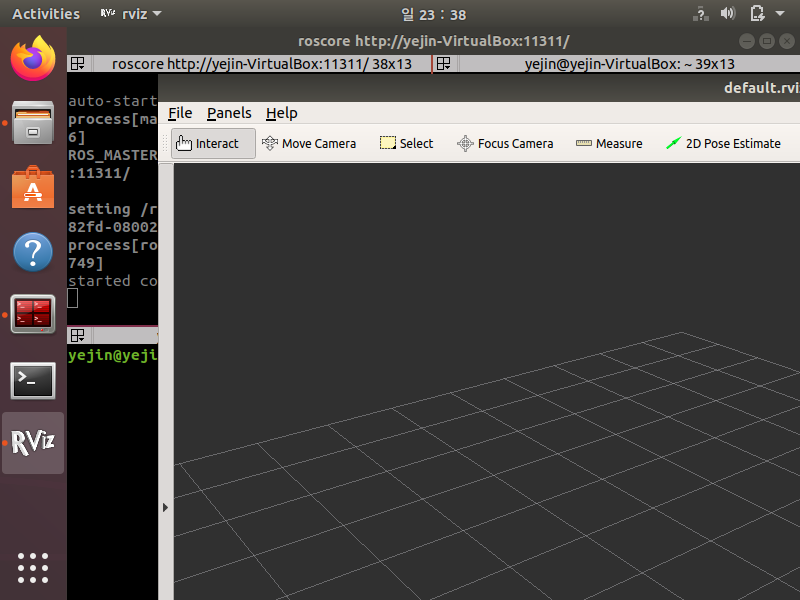Click the 'started co' line in terminal

pyautogui.click(x=113, y=281)
